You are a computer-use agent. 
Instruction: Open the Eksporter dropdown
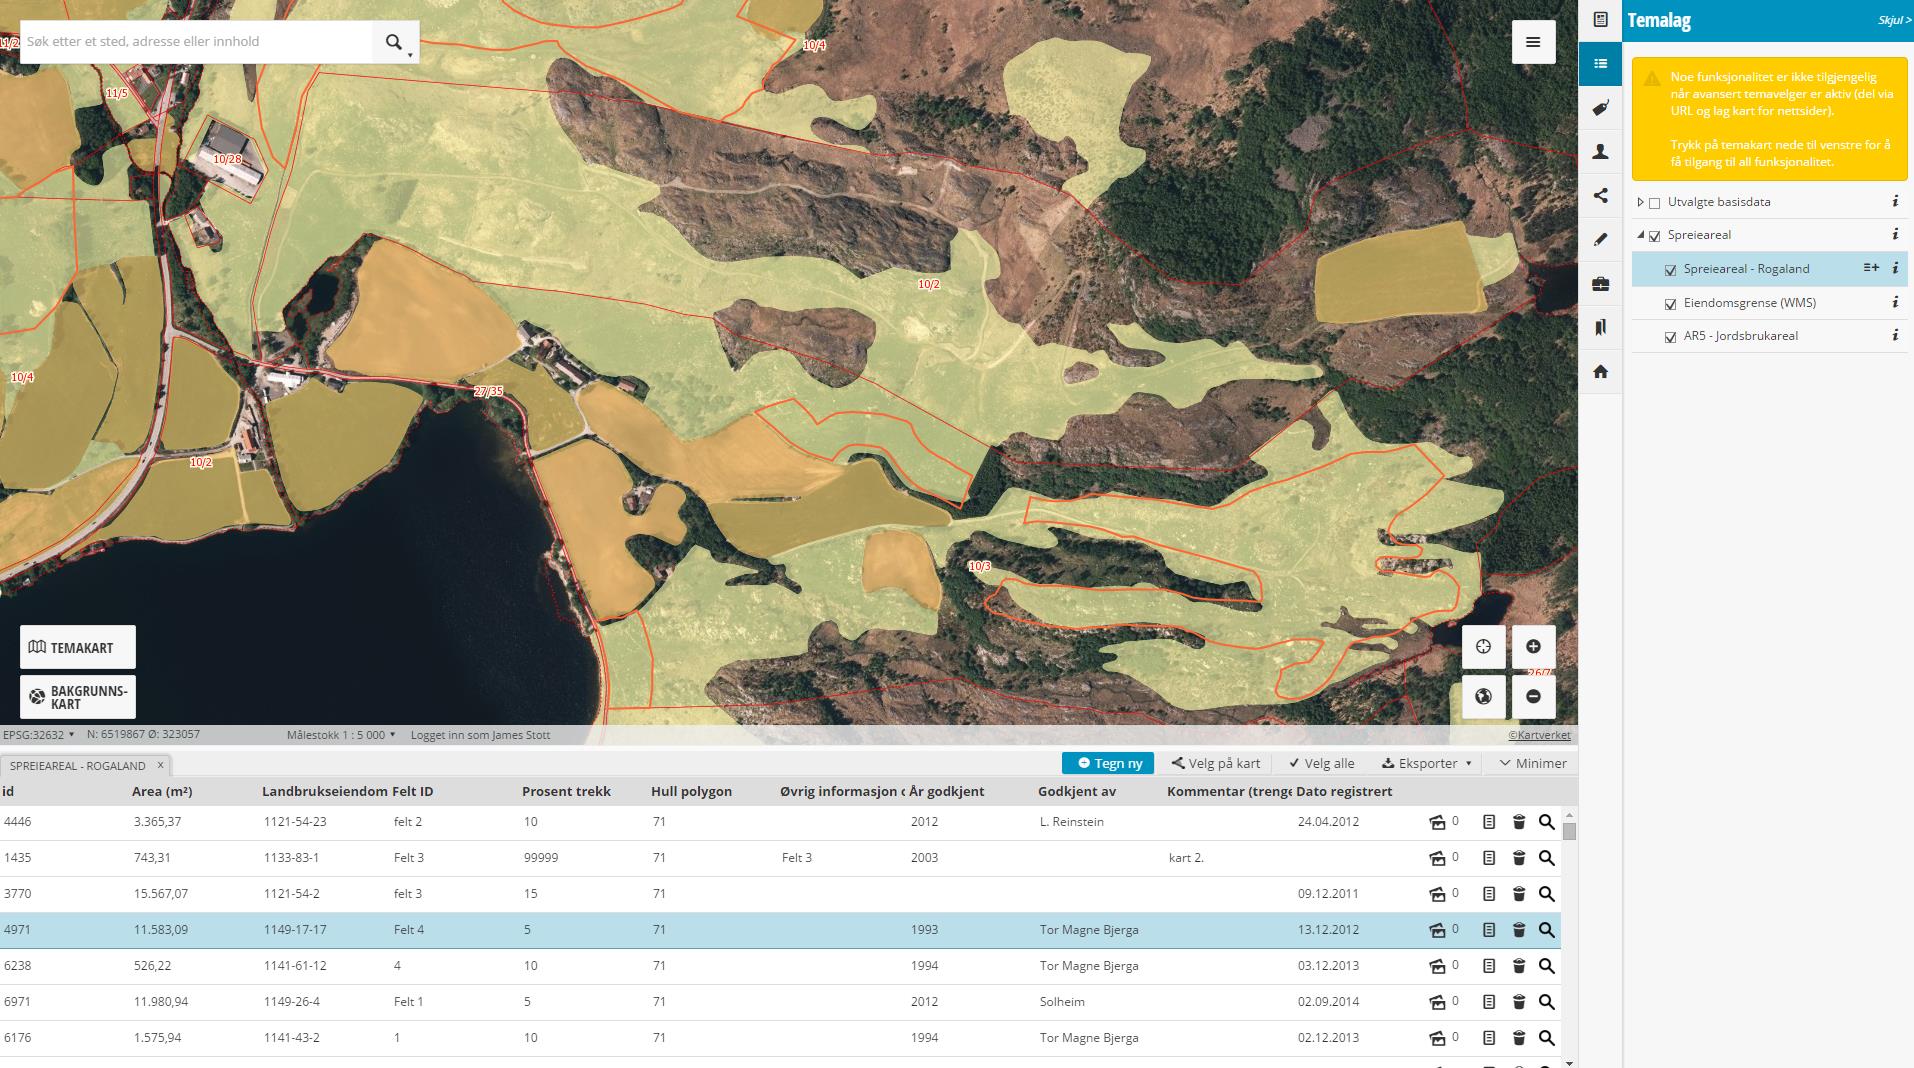point(1426,763)
